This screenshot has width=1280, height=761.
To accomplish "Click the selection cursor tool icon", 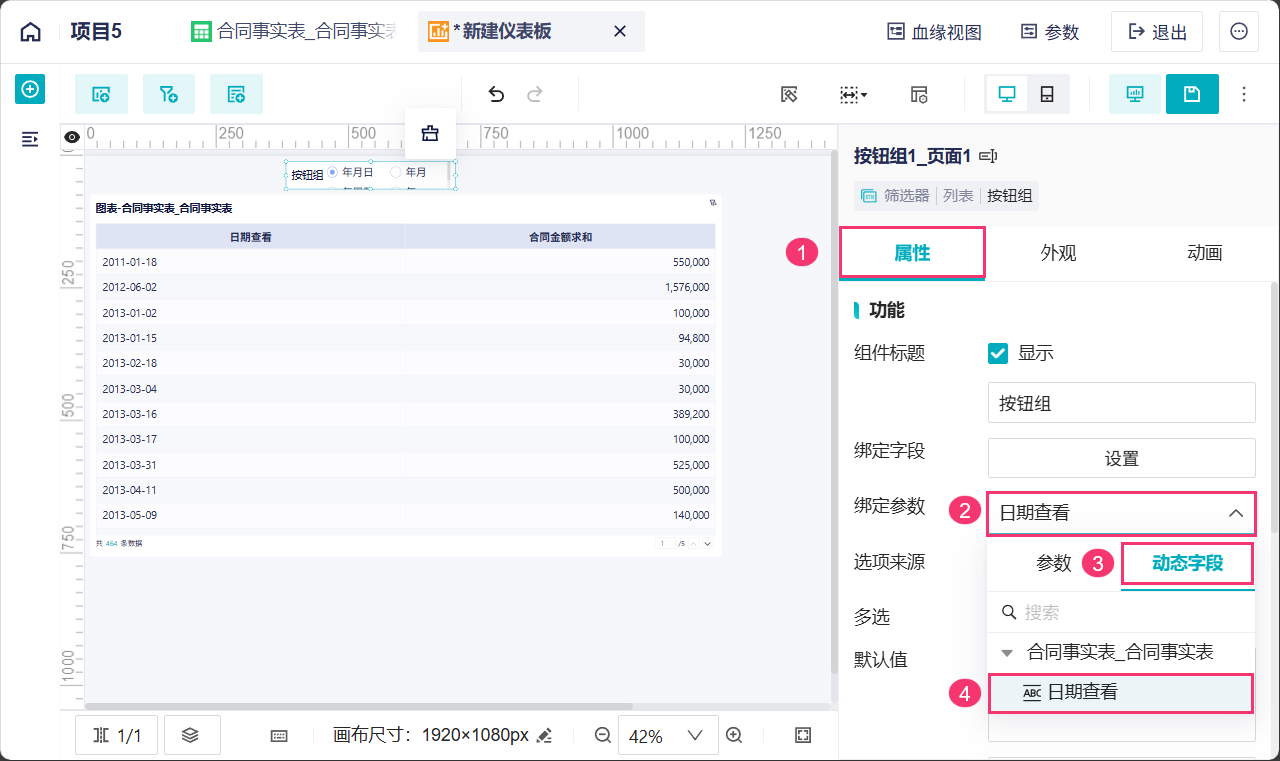I will (x=789, y=94).
